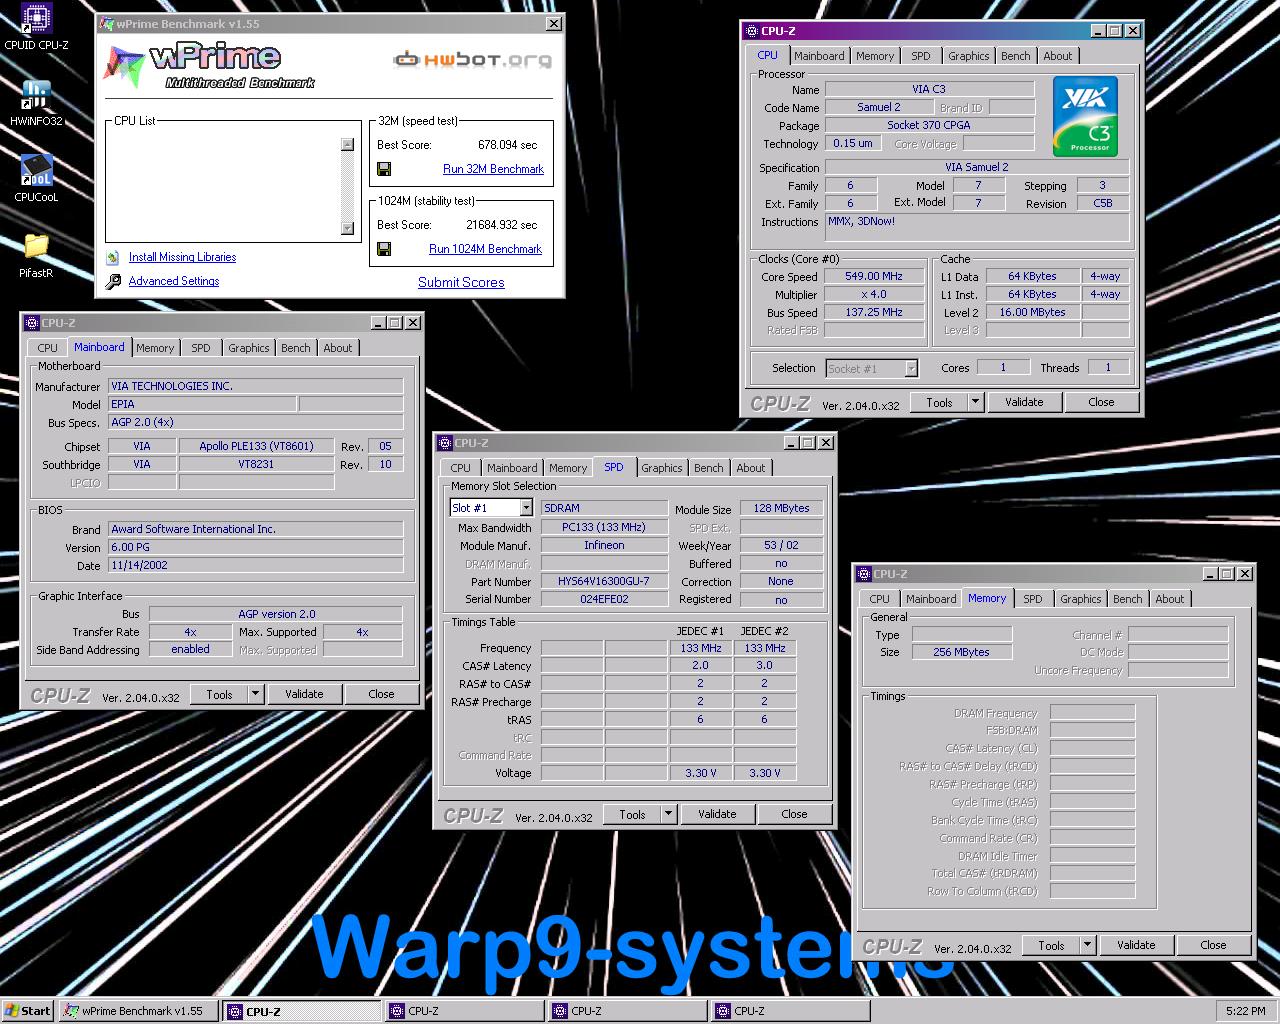Open Tools dropdown arrow in SPD window

669,814
